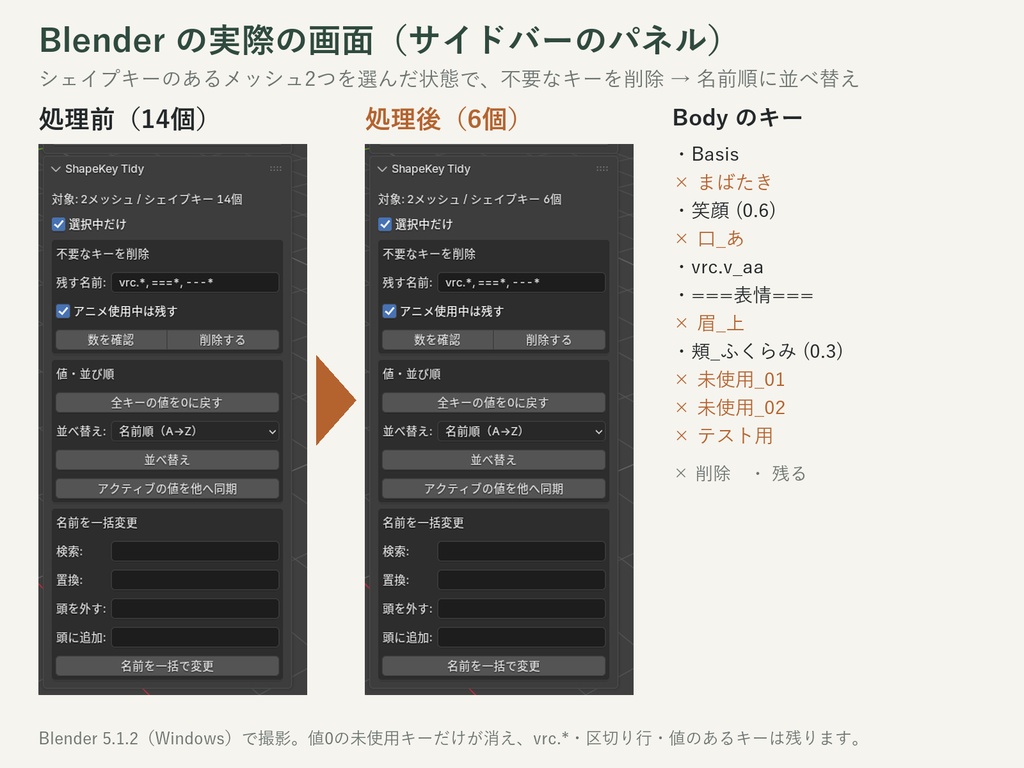Click the Body のキー heading

pyautogui.click(x=737, y=118)
